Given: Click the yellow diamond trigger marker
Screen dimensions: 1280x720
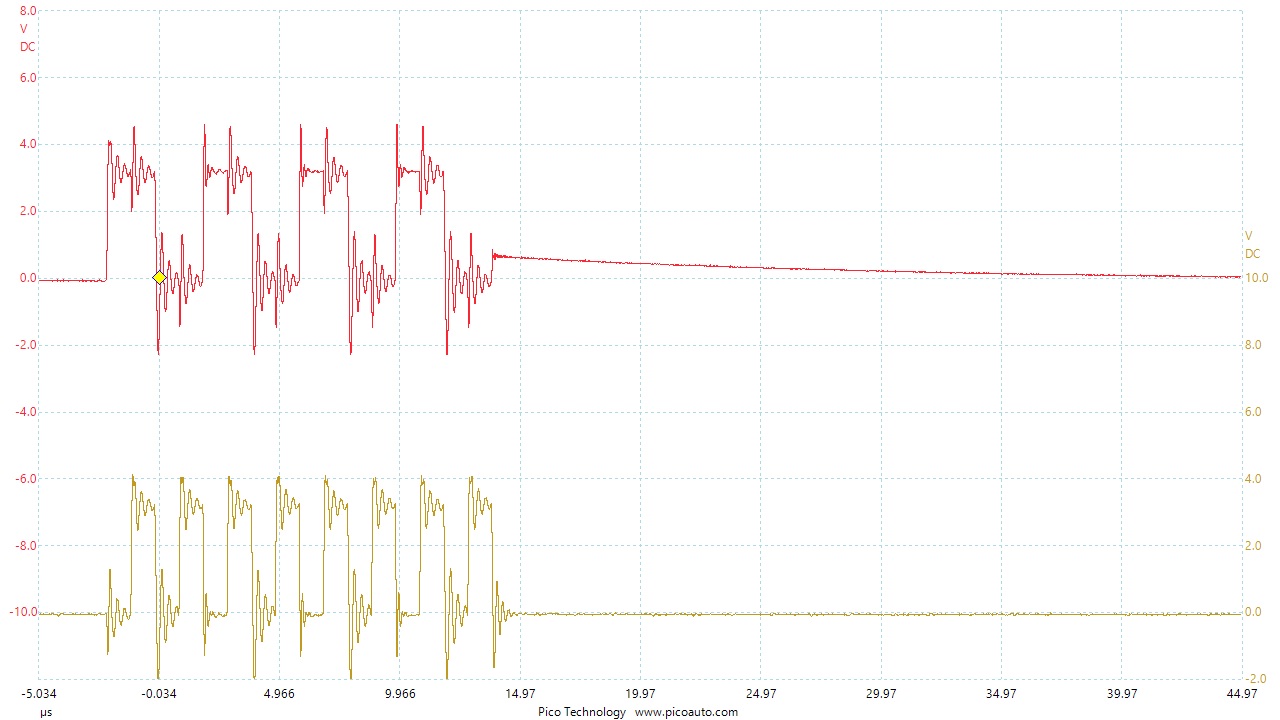Looking at the screenshot, I should click(x=159, y=277).
